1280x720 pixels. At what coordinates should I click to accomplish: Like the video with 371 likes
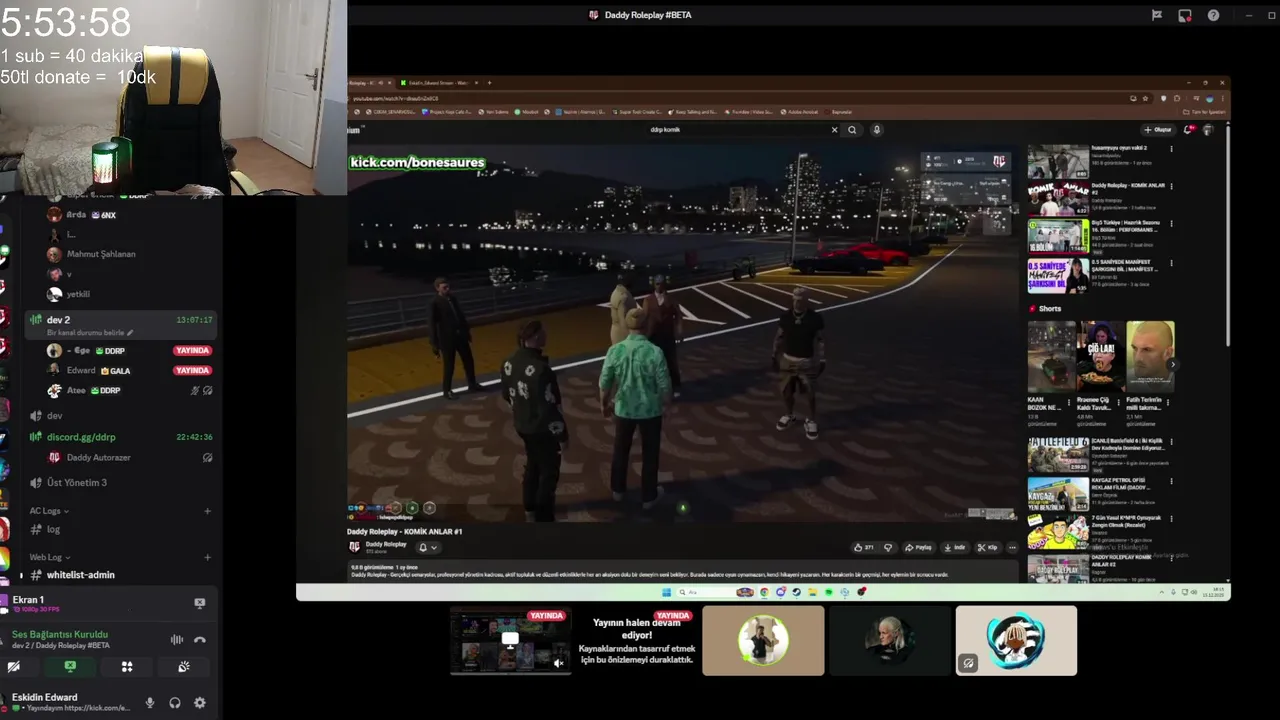863,547
